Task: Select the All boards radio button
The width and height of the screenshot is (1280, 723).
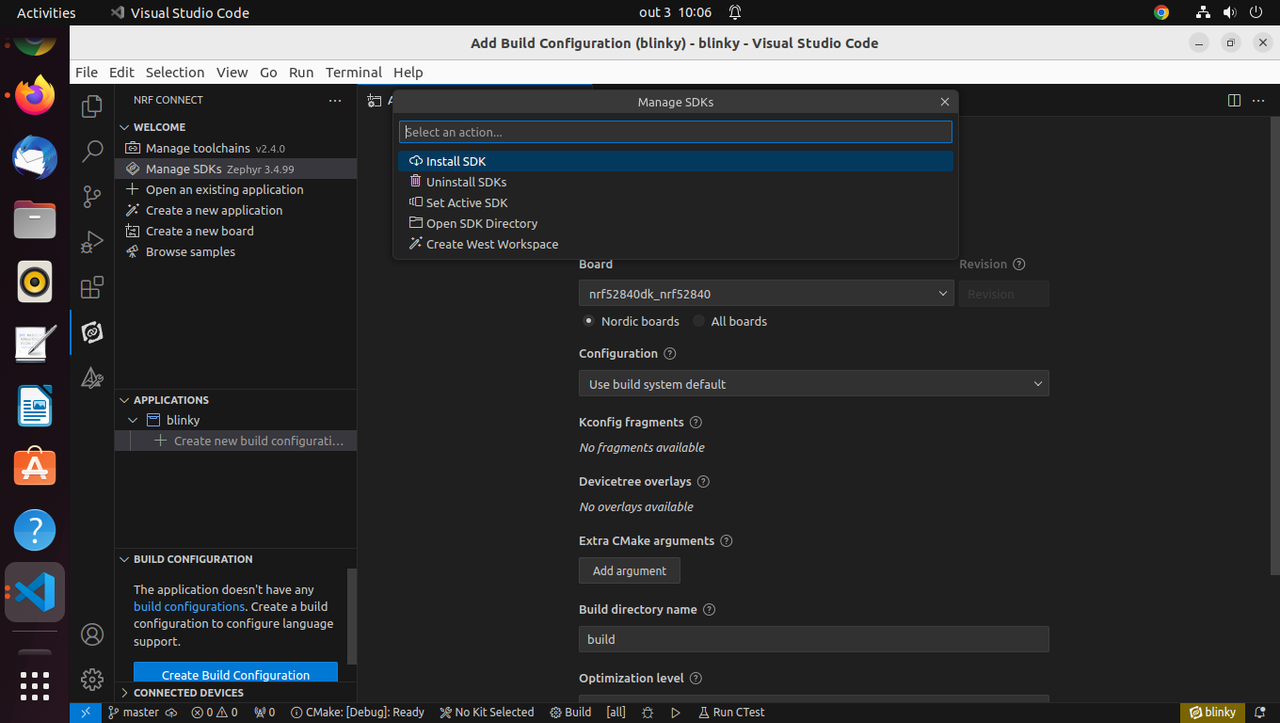Action: (699, 321)
